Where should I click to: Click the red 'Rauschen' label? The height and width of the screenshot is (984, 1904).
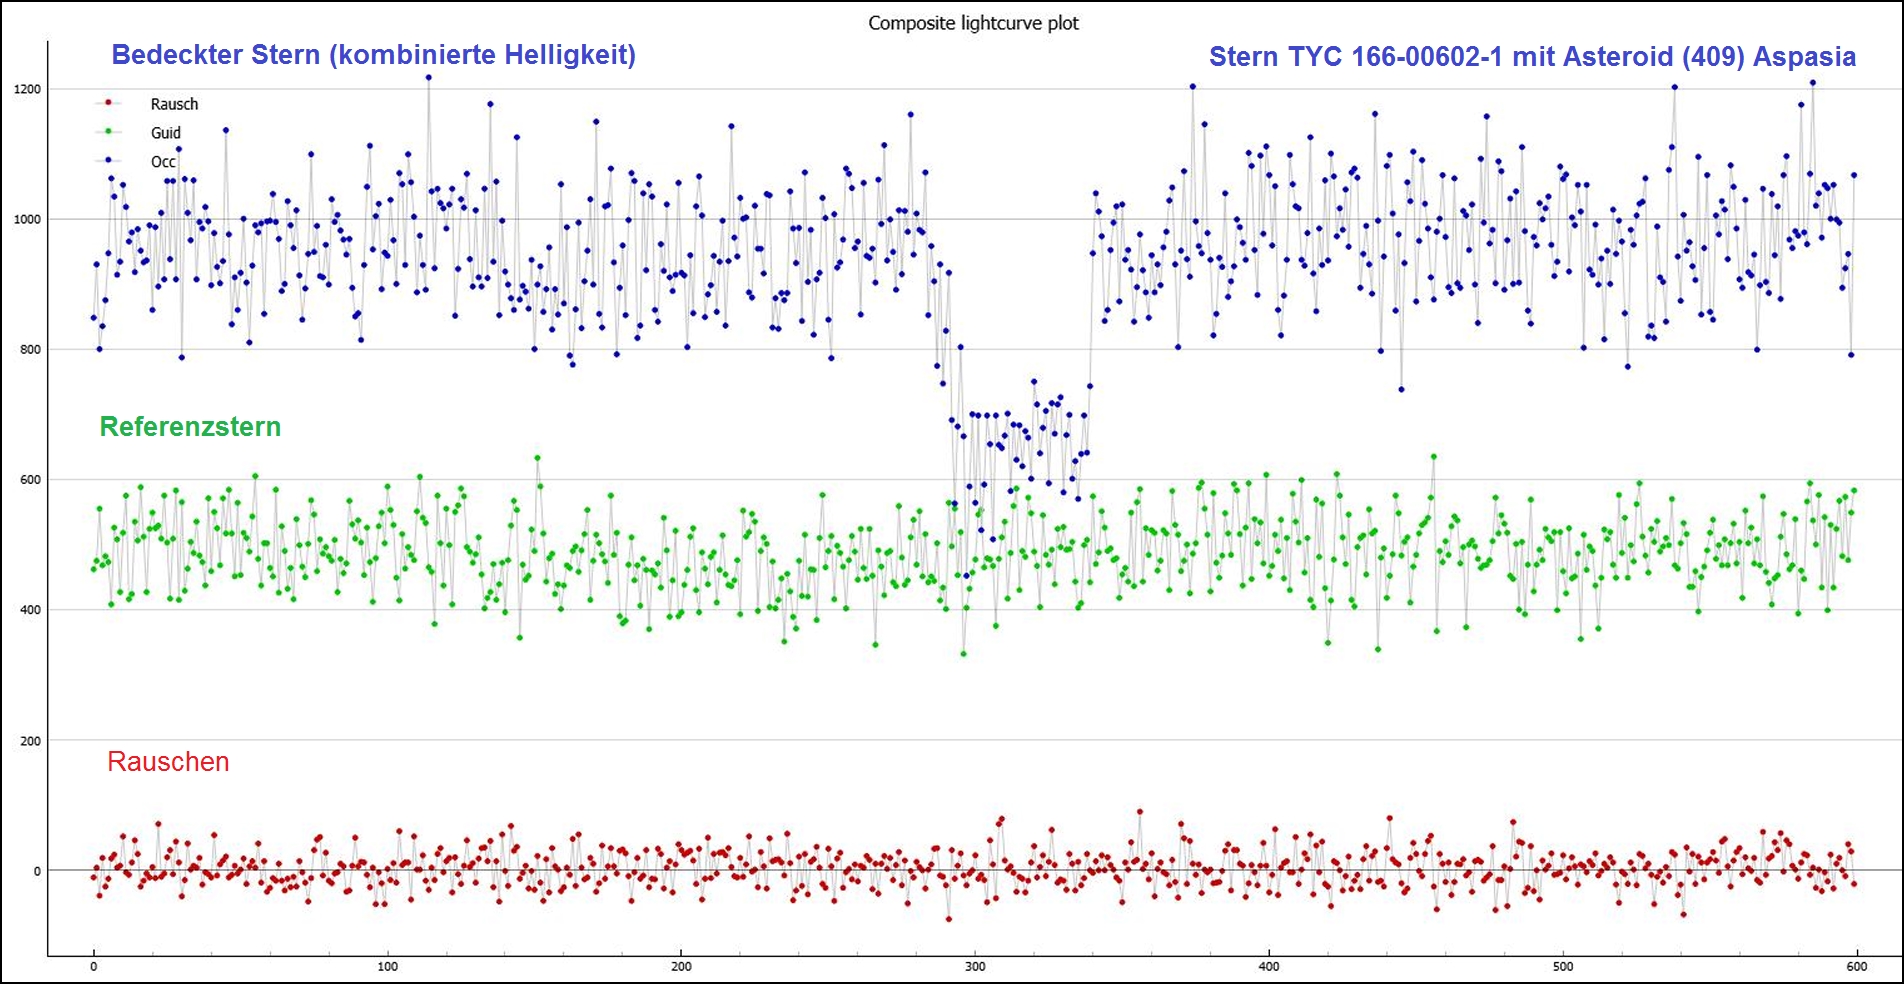[x=168, y=762]
